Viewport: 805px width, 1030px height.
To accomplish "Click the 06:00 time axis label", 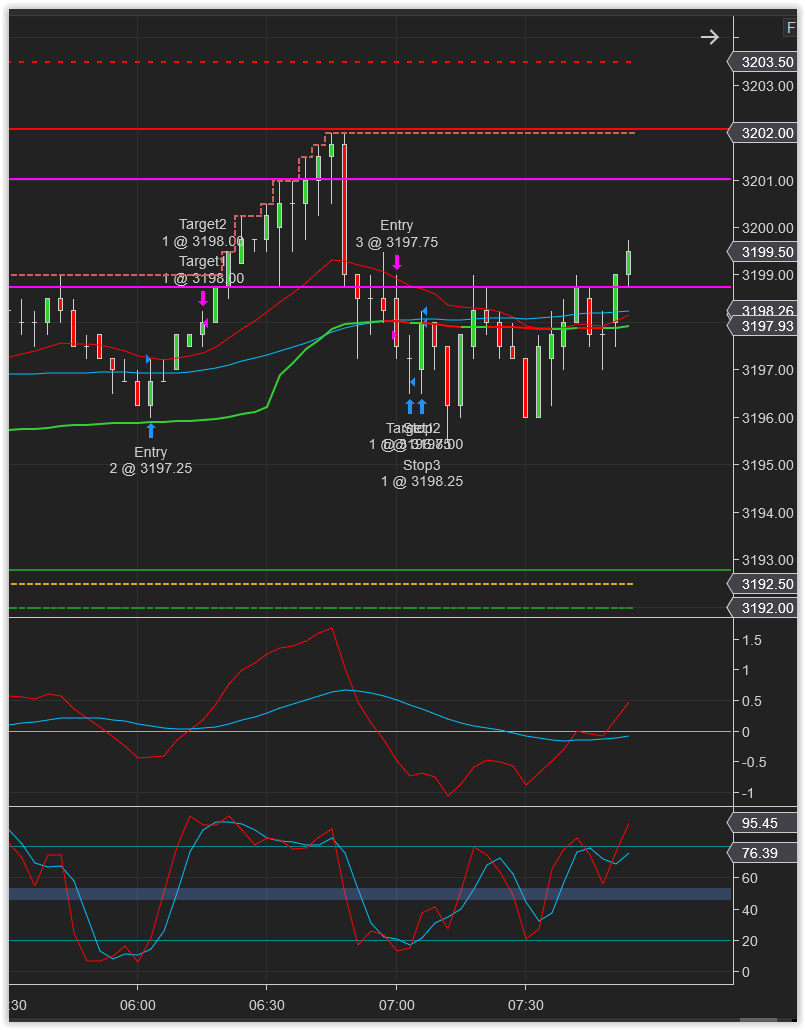I will click(138, 1006).
